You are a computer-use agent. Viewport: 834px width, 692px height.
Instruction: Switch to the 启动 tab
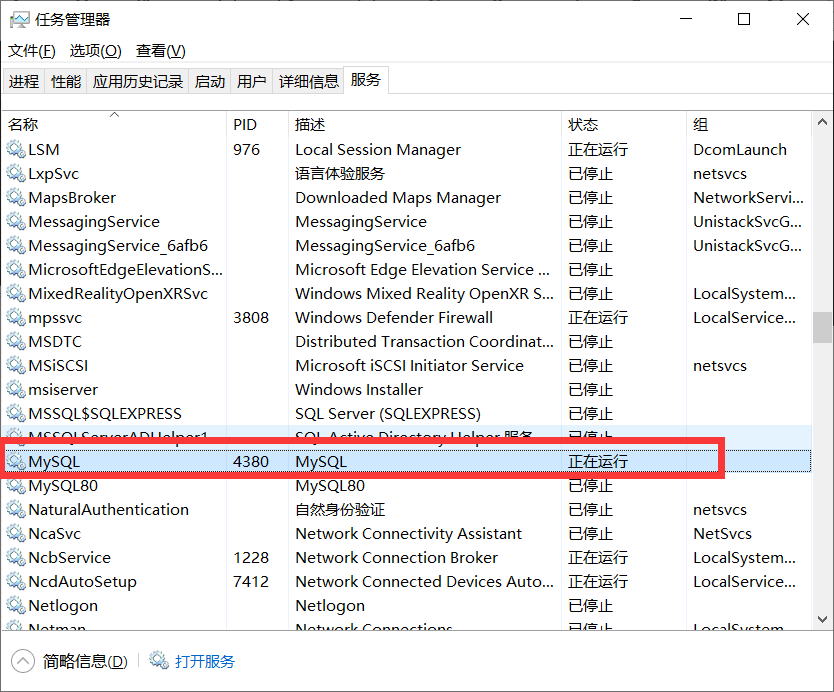(210, 81)
